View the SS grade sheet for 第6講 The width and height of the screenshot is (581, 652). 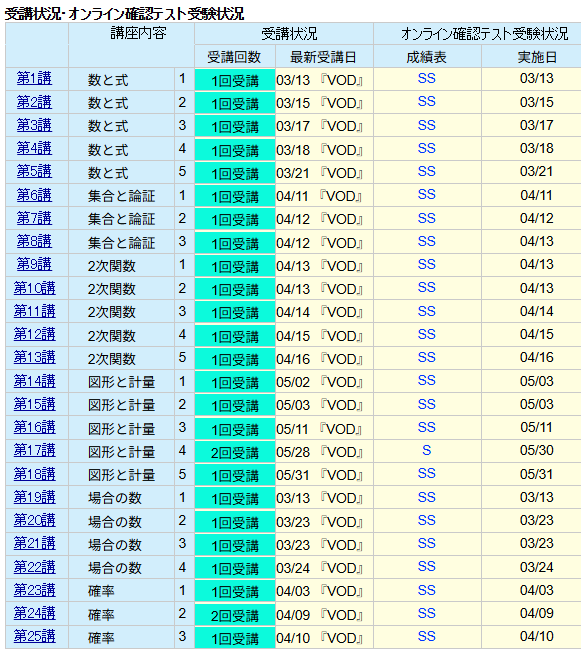pos(426,195)
